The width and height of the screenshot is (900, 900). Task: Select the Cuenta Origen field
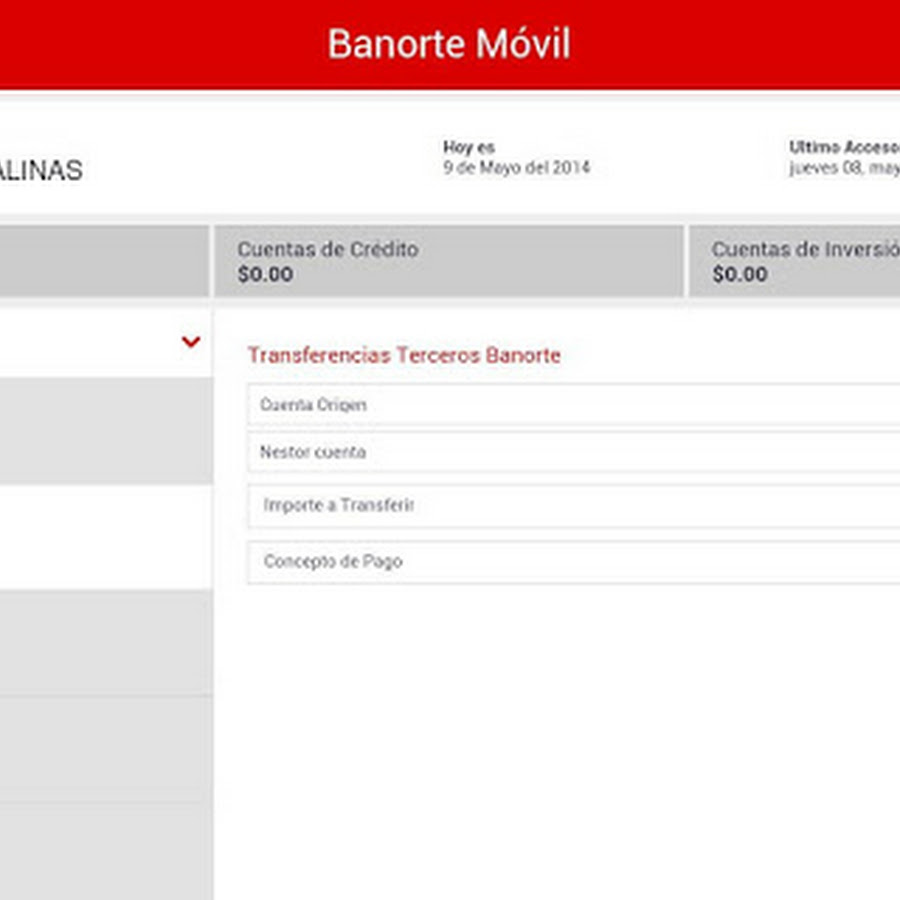[574, 405]
